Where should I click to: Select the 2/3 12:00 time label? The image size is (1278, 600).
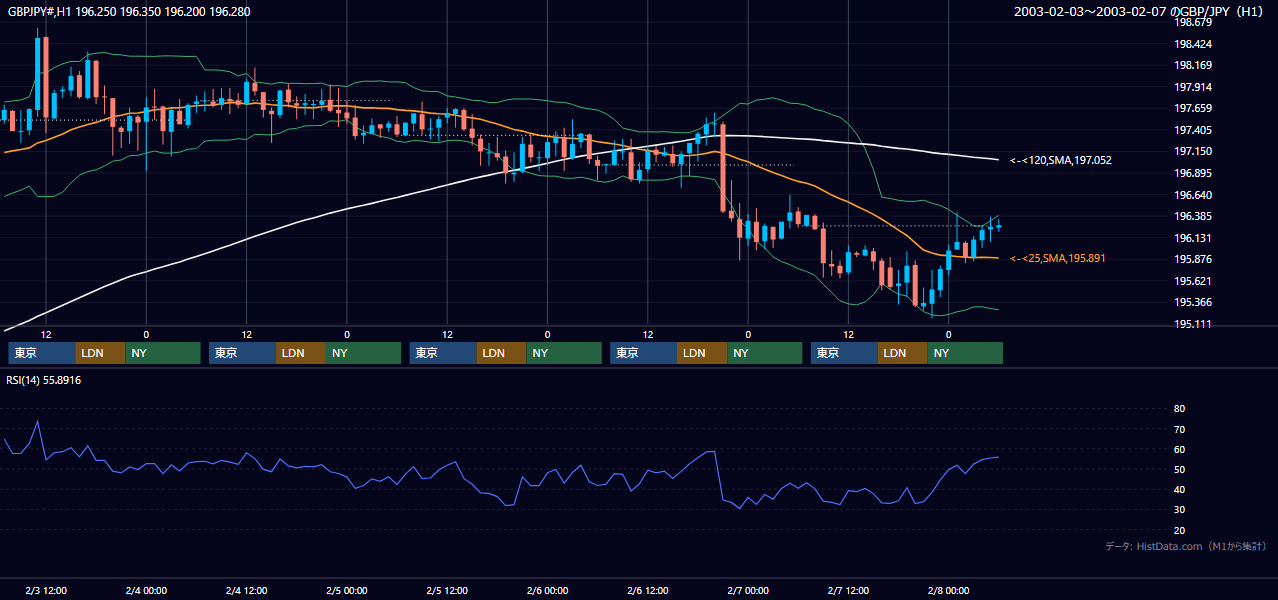[x=46, y=590]
